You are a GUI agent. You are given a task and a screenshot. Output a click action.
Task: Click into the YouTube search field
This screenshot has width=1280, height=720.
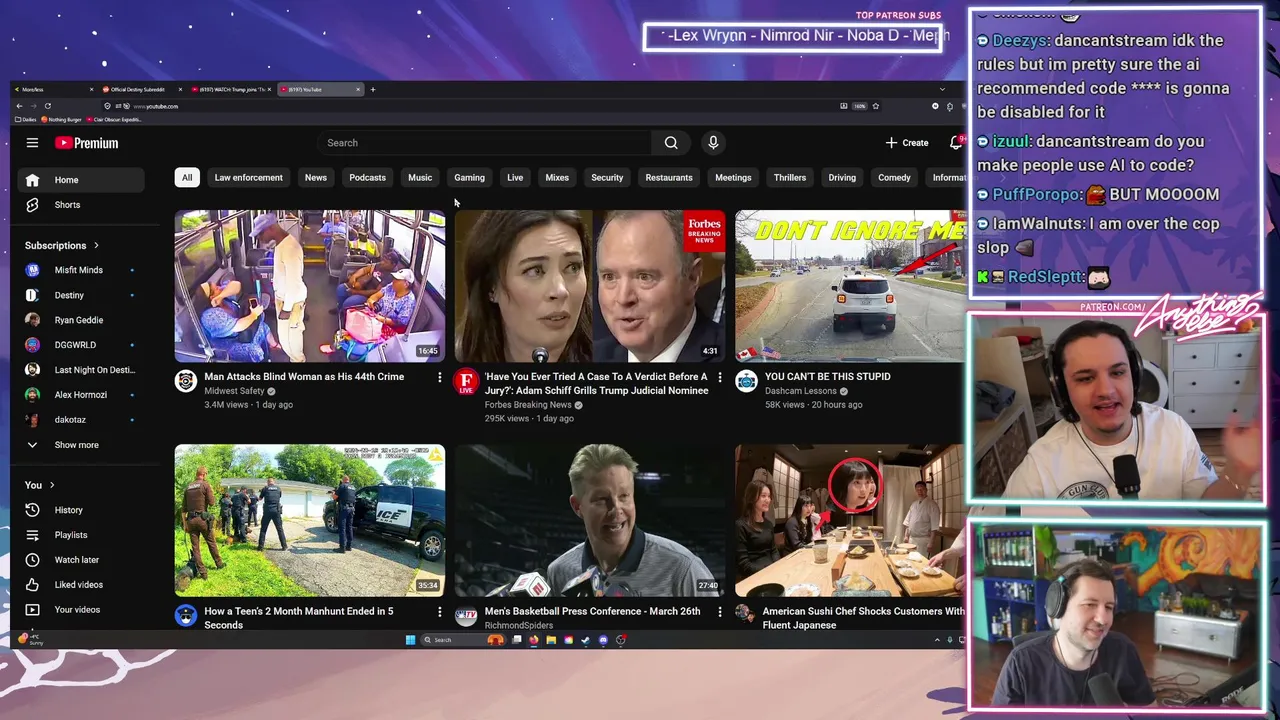[485, 143]
